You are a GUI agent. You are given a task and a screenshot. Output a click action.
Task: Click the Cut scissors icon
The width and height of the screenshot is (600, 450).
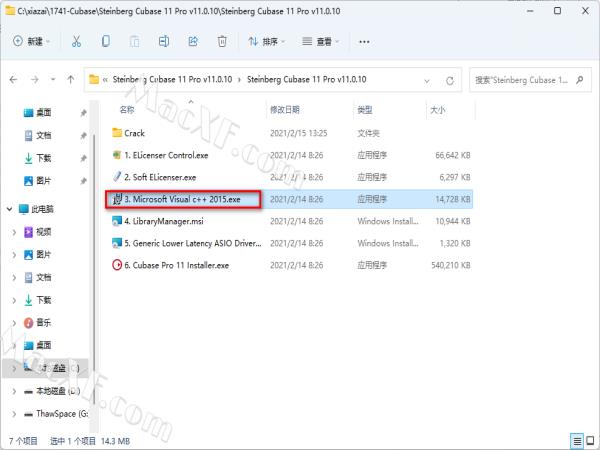click(77, 41)
